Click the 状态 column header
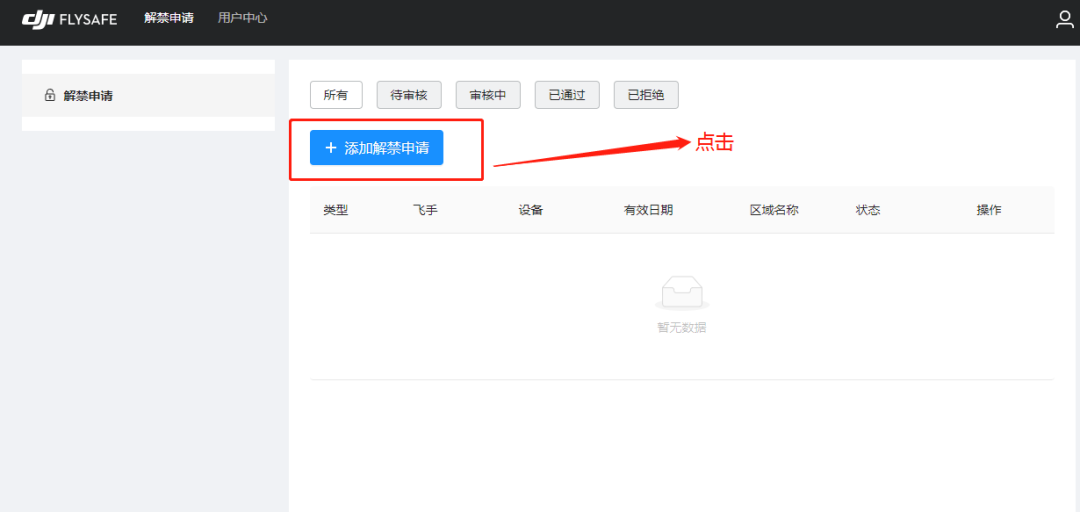Screen dimensions: 1080x512 [868, 210]
